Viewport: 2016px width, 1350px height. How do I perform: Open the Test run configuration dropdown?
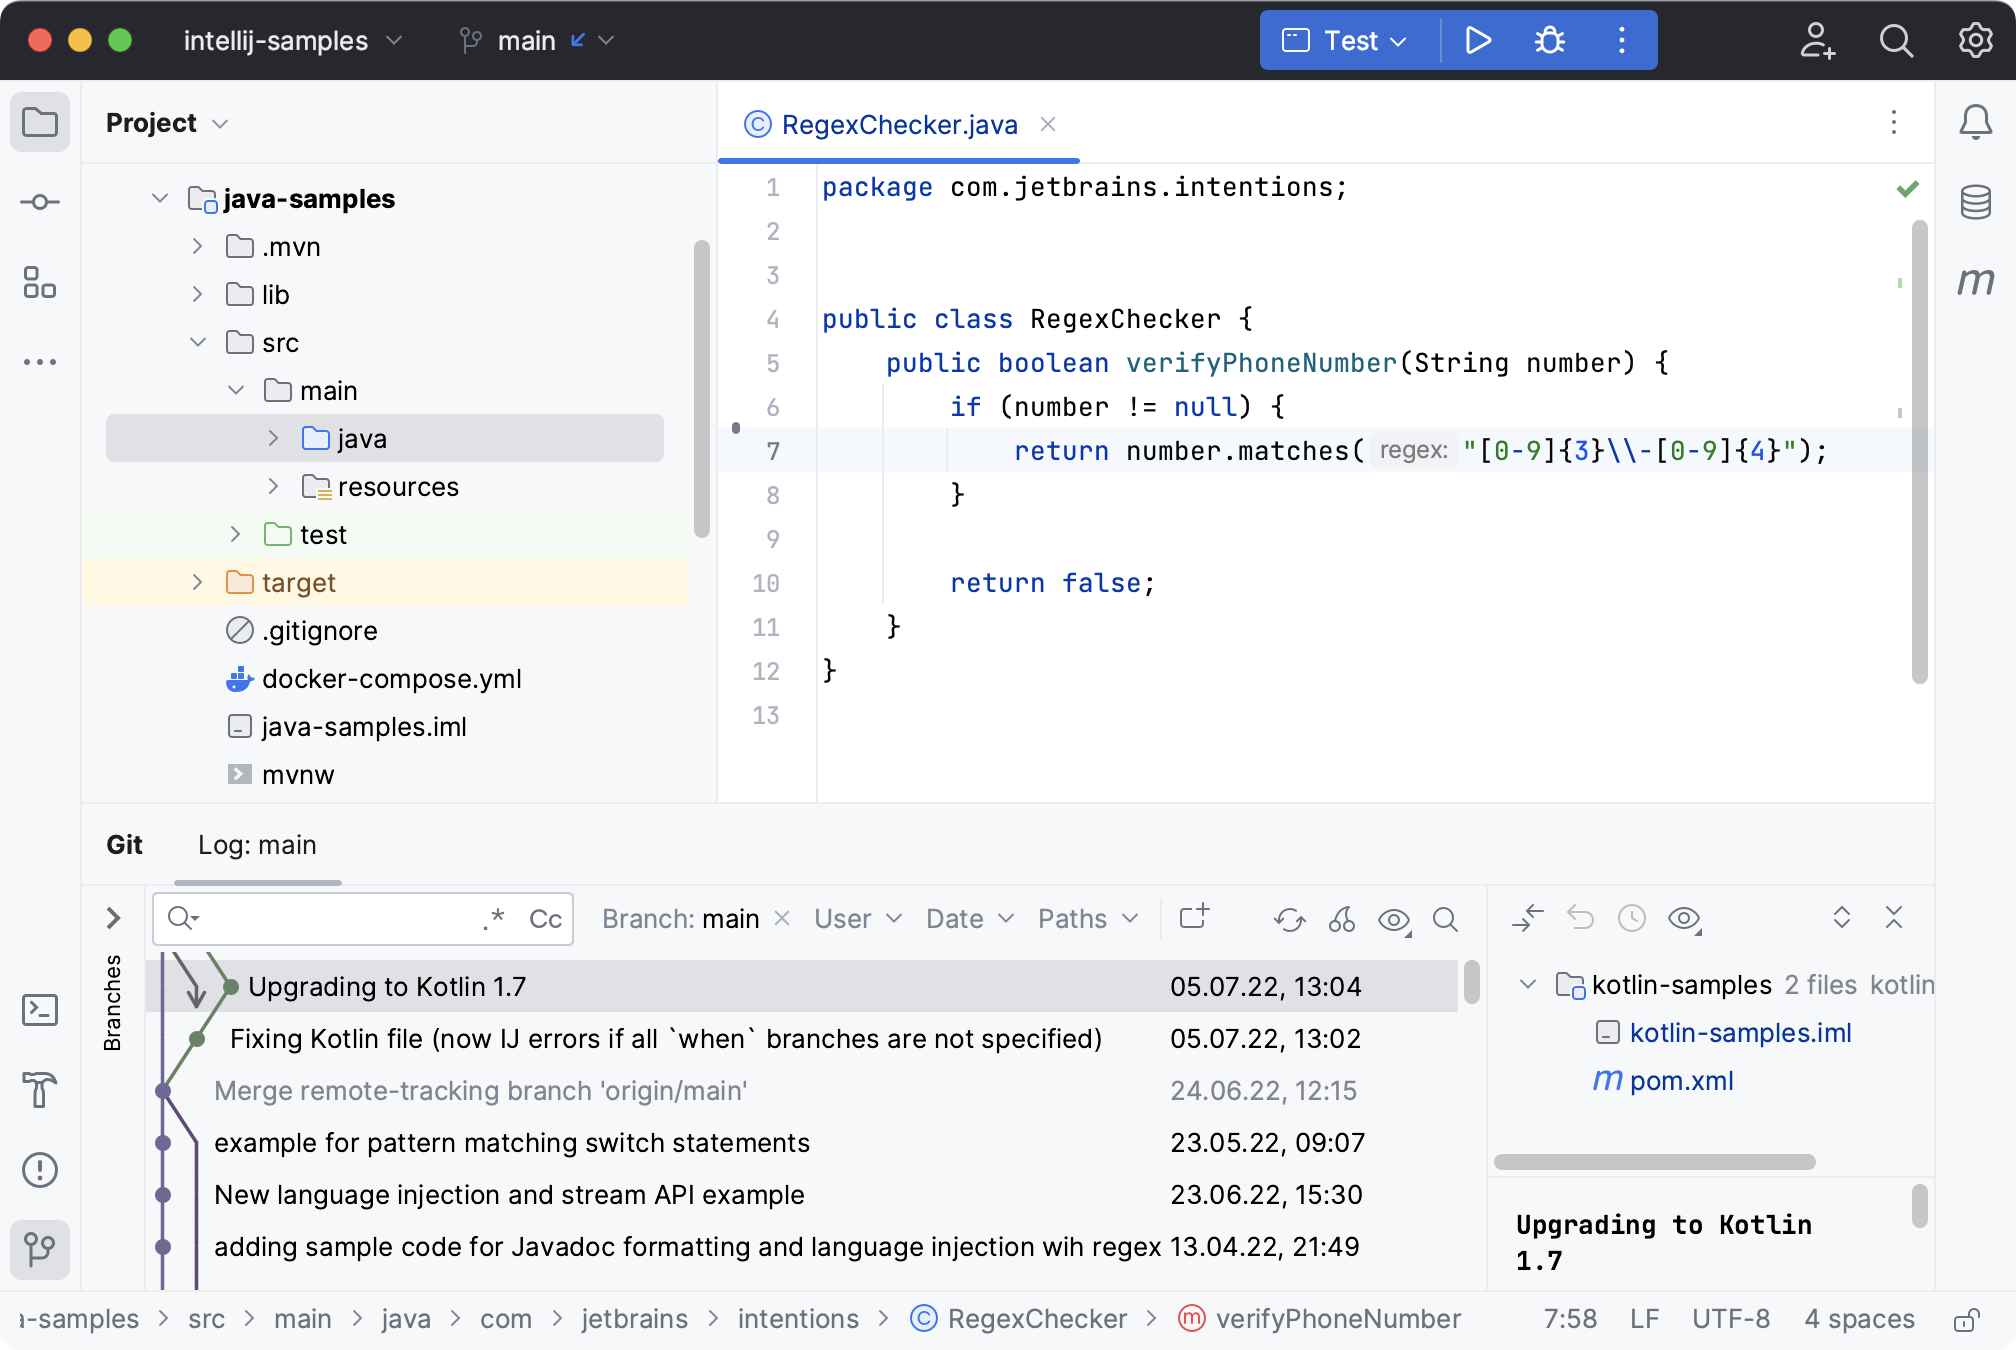(x=1345, y=41)
